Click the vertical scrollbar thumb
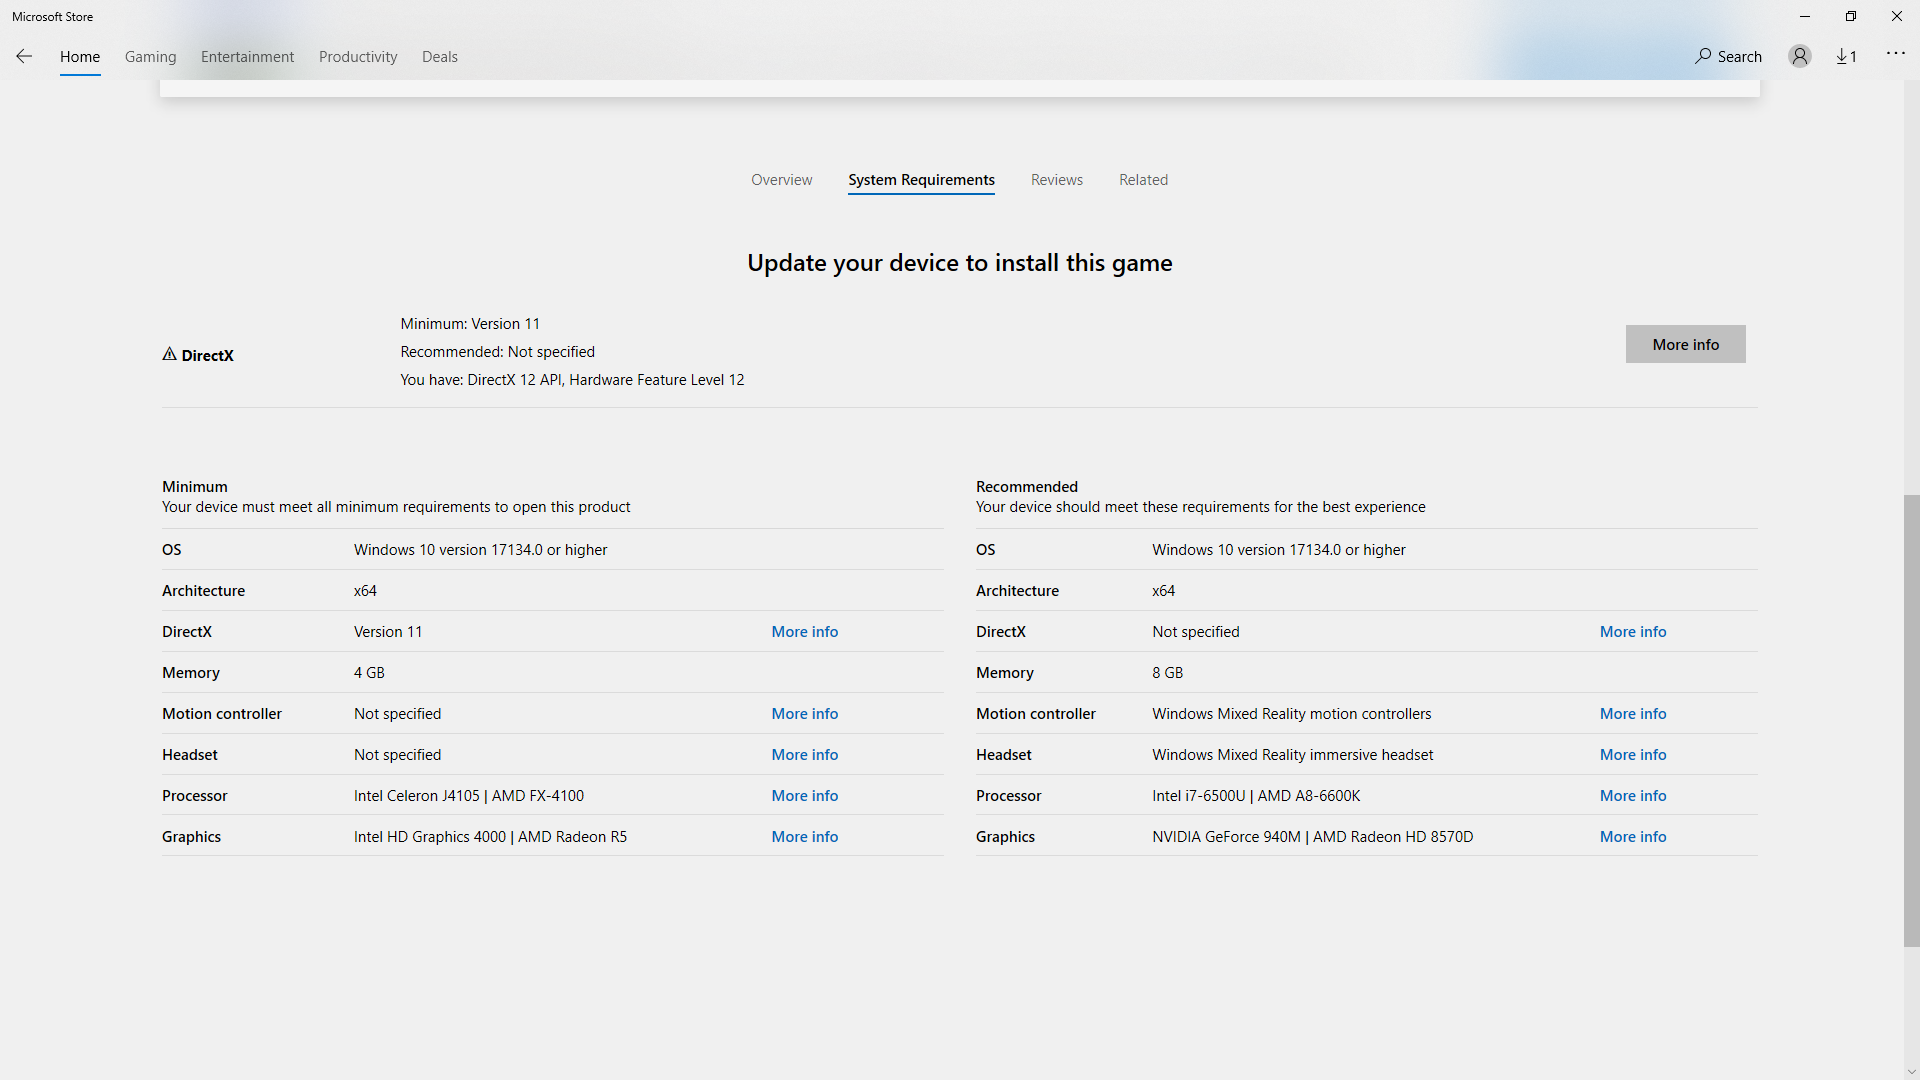 pyautogui.click(x=1911, y=720)
